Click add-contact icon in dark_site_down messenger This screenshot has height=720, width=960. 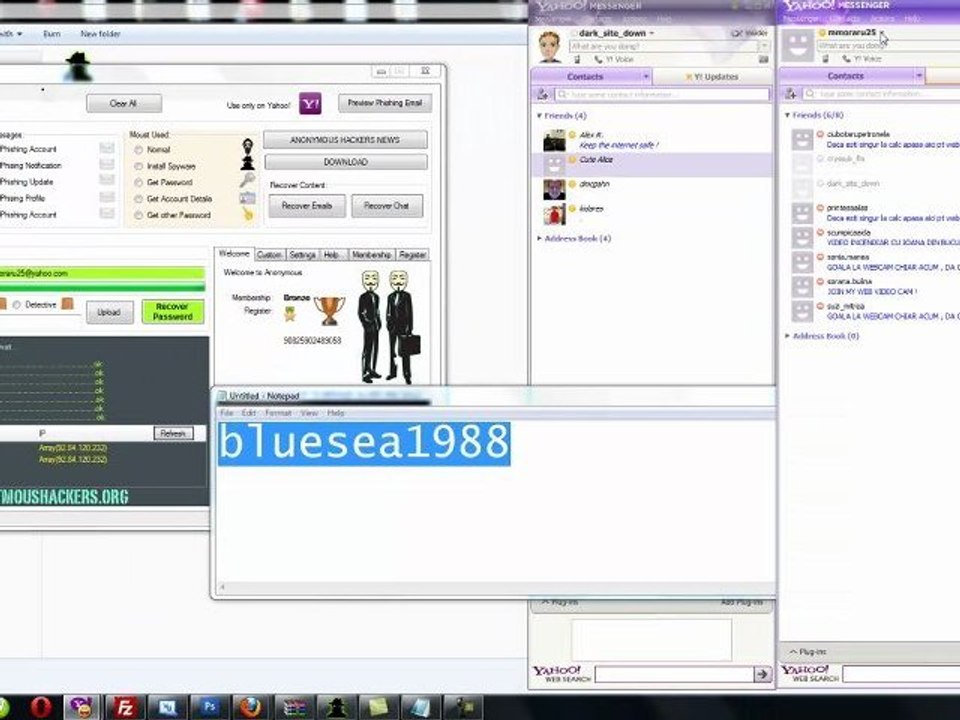coord(542,94)
